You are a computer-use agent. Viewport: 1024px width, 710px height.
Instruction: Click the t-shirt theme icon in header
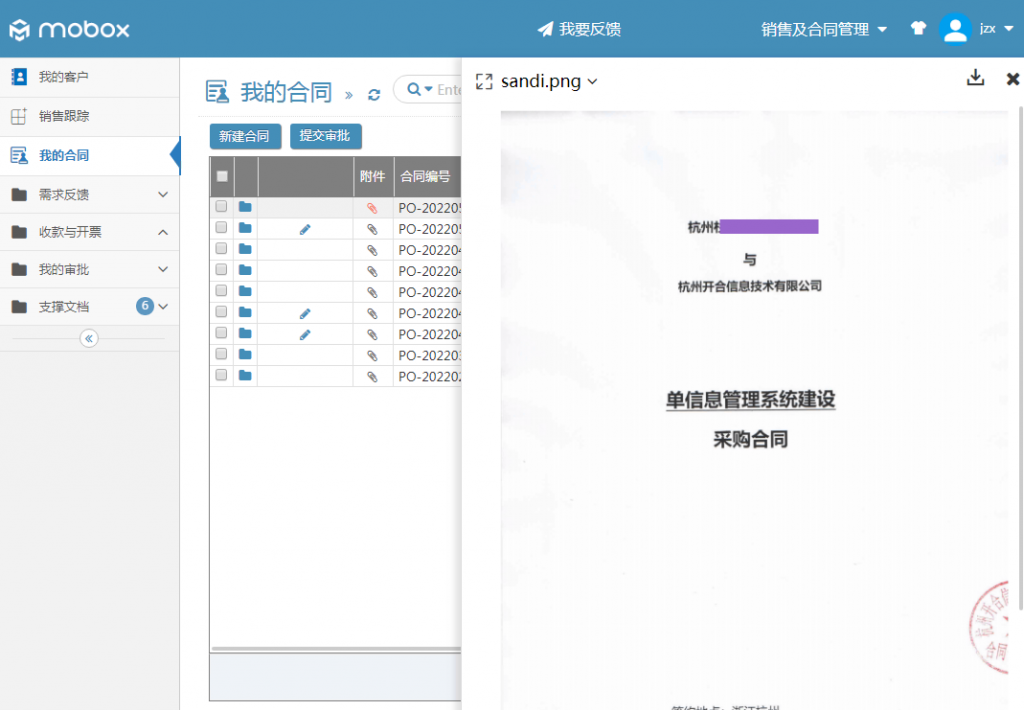point(918,29)
